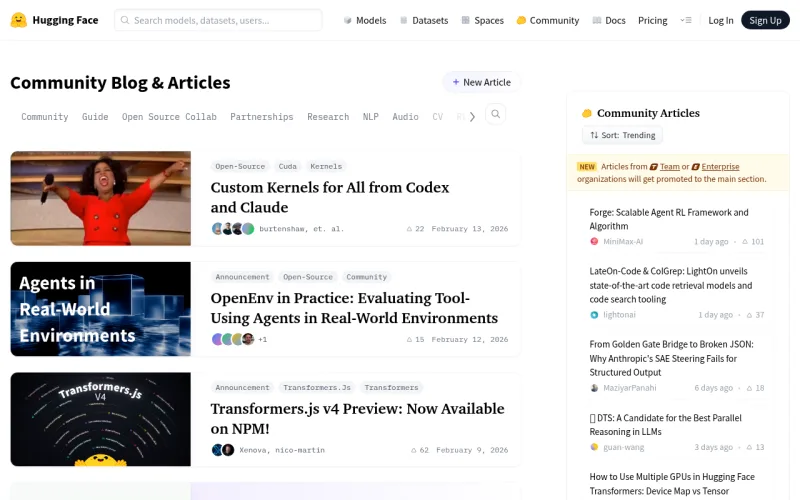Viewport: 800px width, 500px height.
Task: Open the Transformers.js V4 article thumbnail
Action: pyautogui.click(x=100, y=419)
